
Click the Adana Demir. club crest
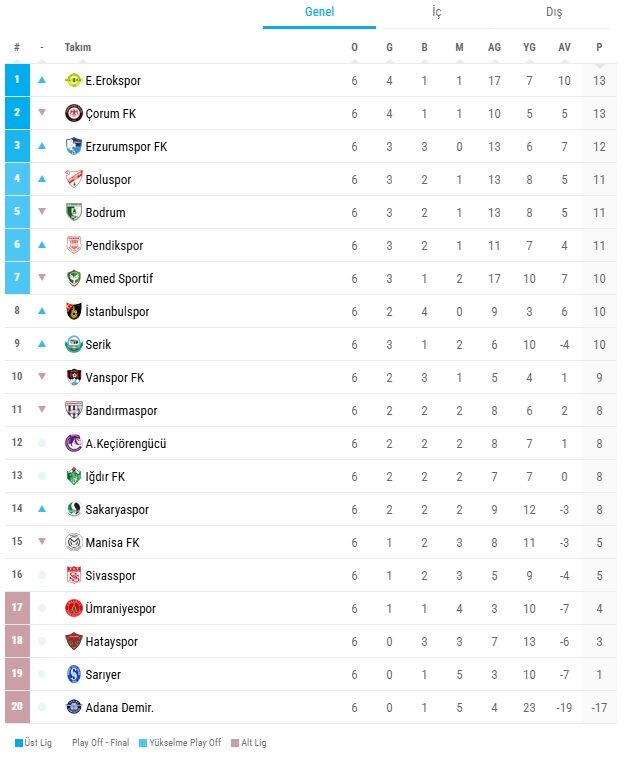74,707
